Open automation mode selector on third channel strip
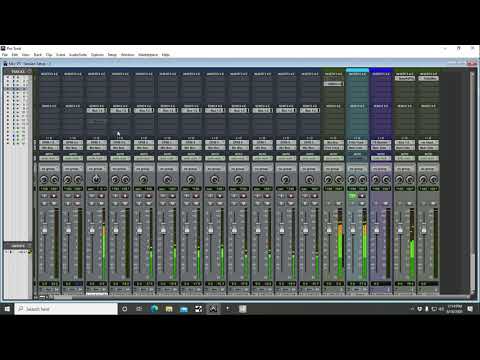Screen dimensions: 480x360 pyautogui.click(x=96, y=158)
